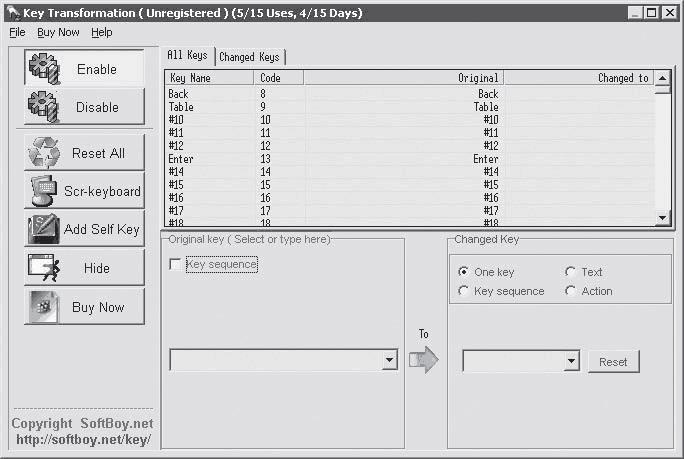The height and width of the screenshot is (459, 684).
Task: Select the Action radio option
Action: tap(570, 291)
